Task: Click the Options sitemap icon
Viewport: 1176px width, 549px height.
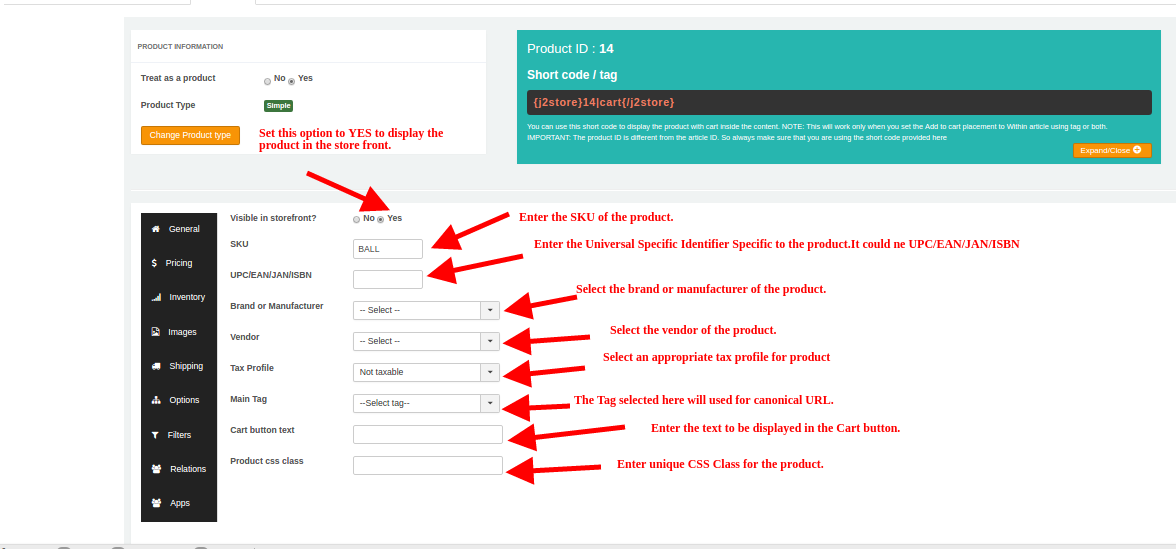Action: (156, 400)
